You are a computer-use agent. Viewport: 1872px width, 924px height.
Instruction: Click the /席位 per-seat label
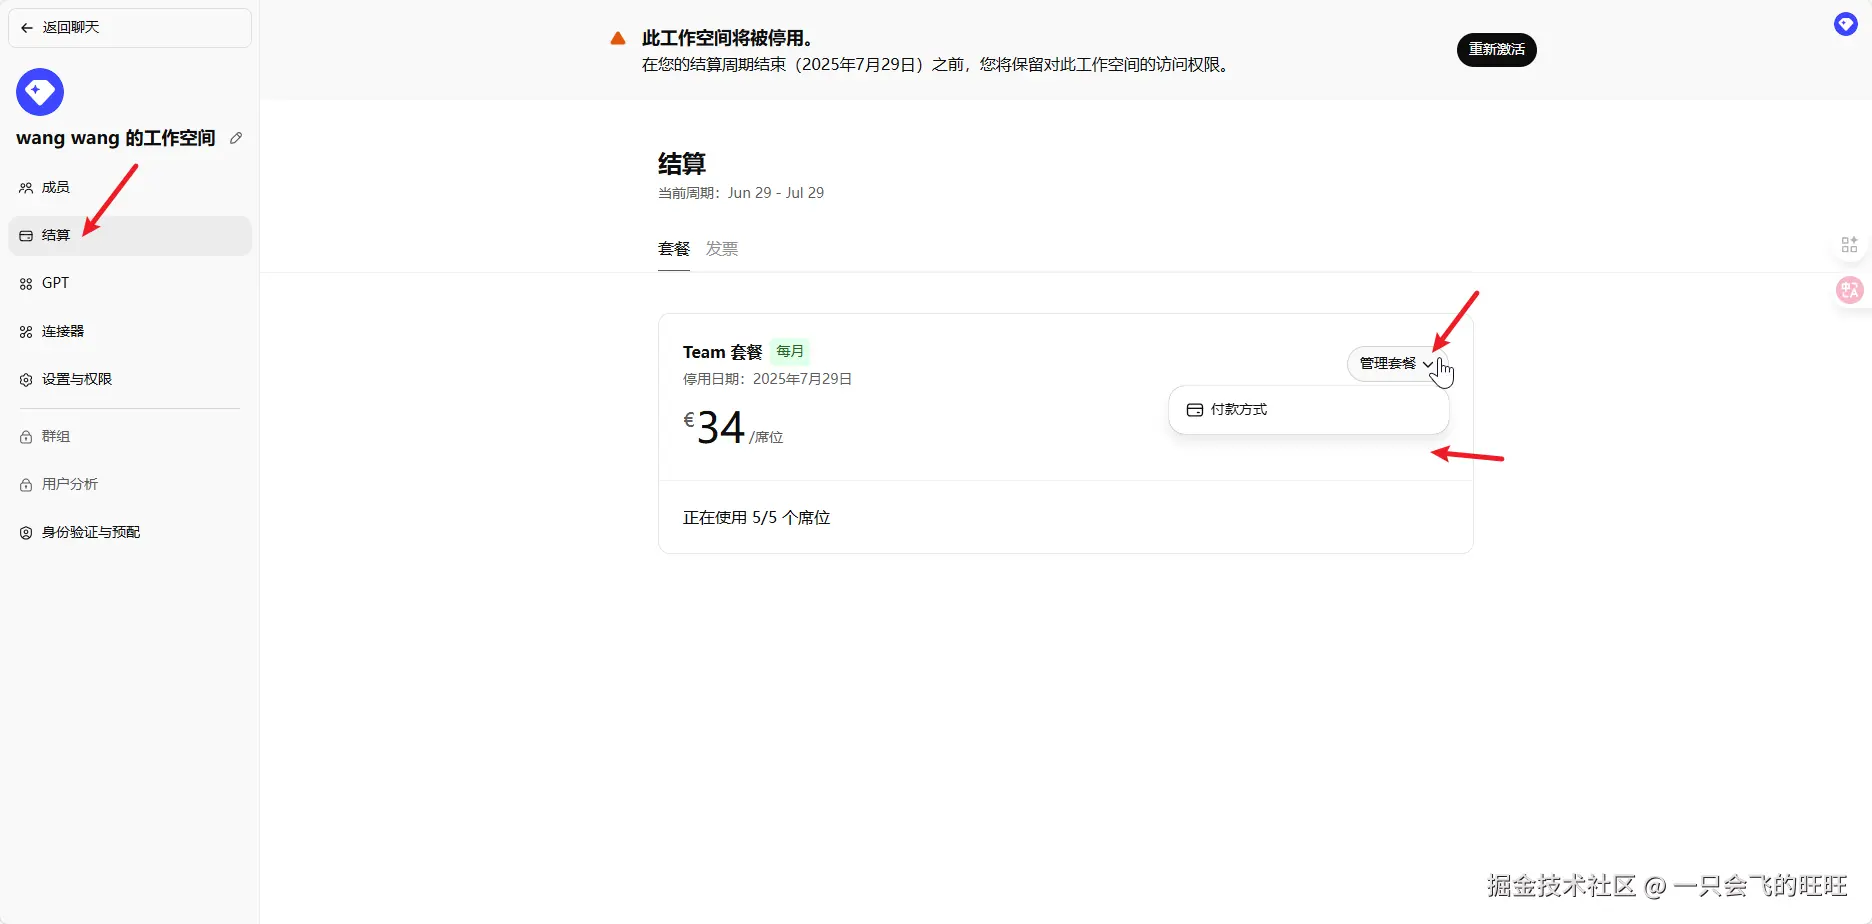click(767, 438)
